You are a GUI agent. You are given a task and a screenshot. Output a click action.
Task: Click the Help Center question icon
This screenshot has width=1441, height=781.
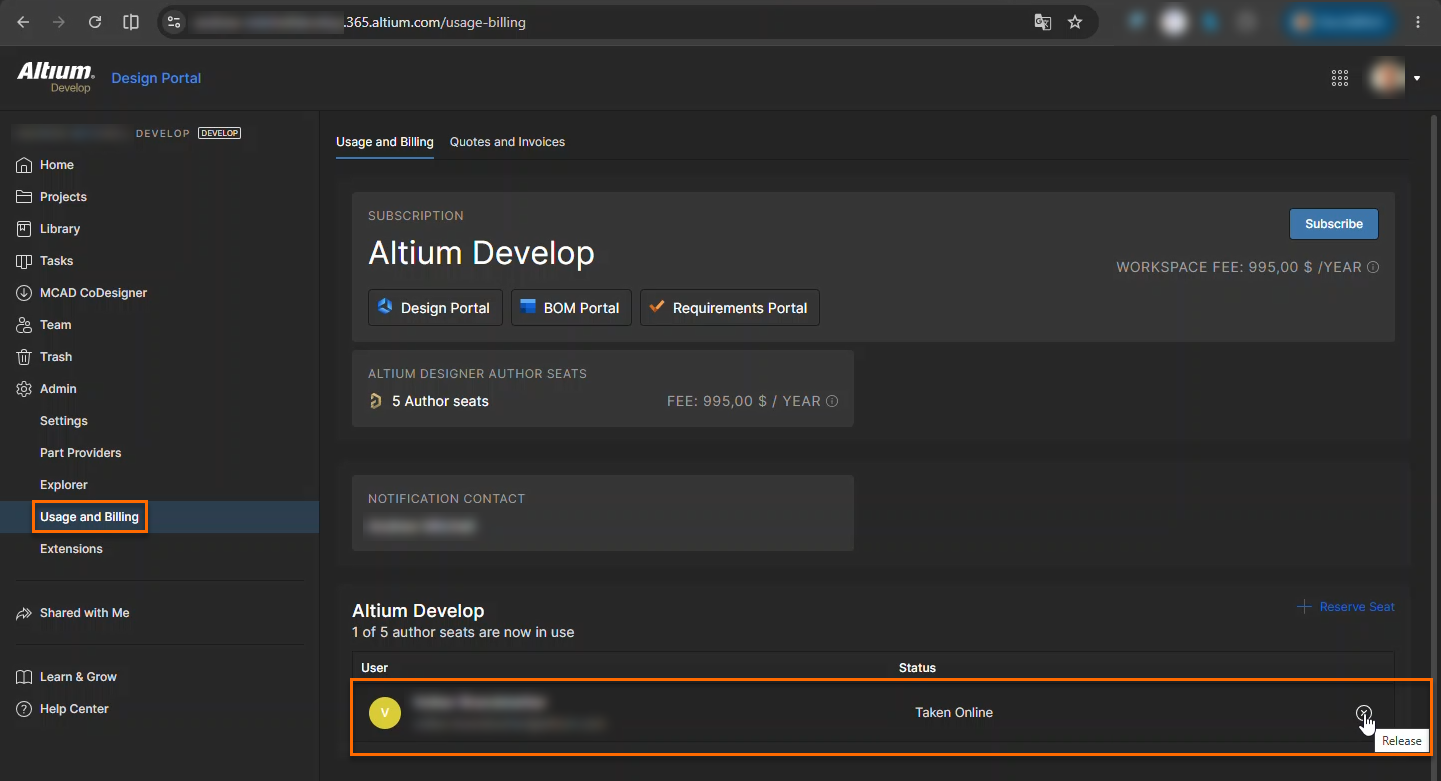pyautogui.click(x=24, y=709)
